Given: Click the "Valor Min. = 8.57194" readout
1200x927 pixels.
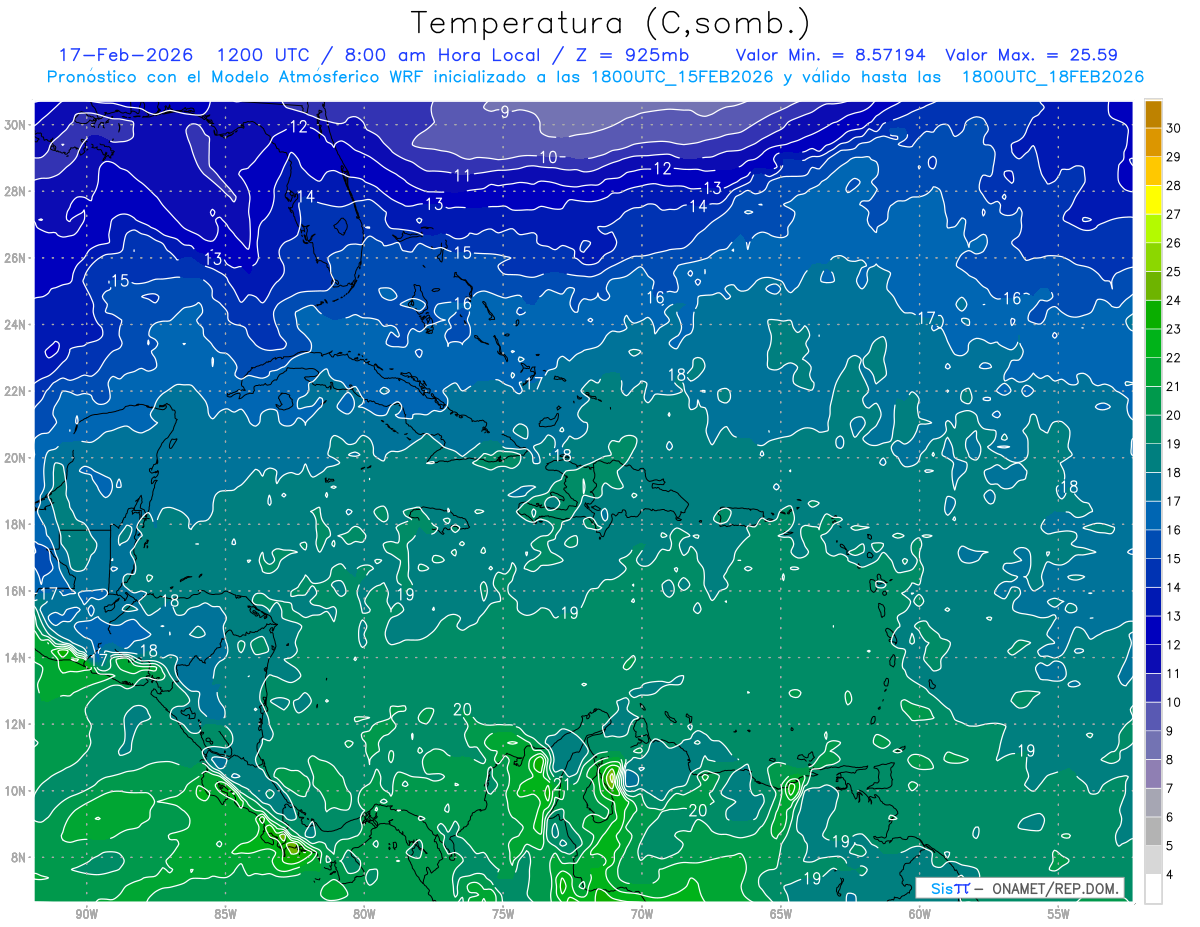Looking at the screenshot, I should 830,55.
